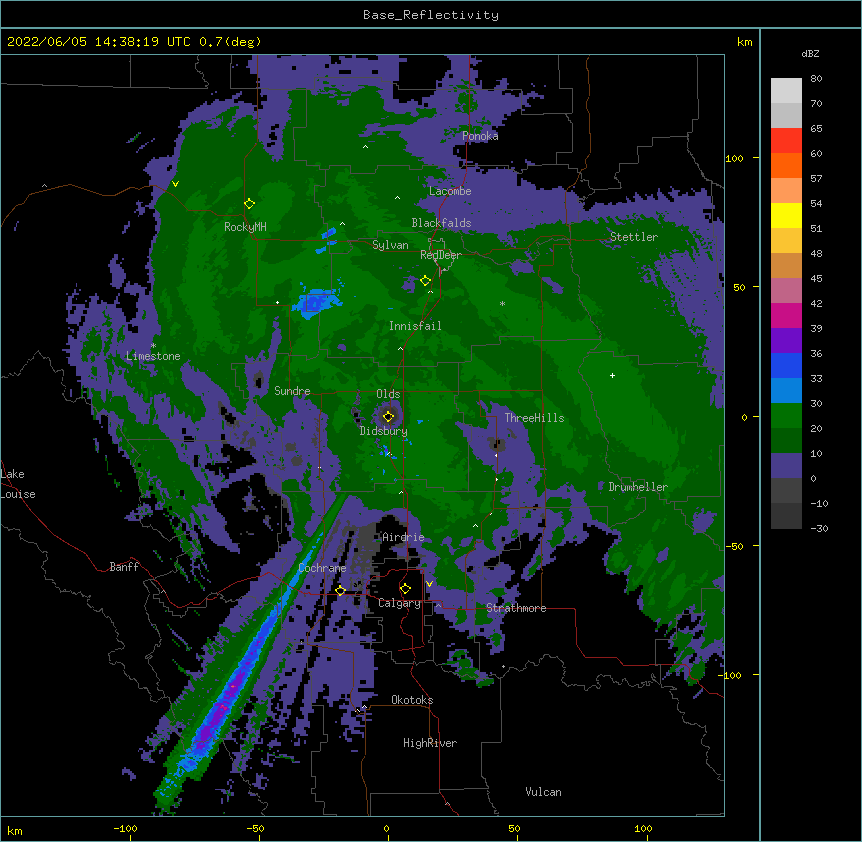
Task: Click the blue 36 dBZ legend swatch
Action: coord(786,365)
